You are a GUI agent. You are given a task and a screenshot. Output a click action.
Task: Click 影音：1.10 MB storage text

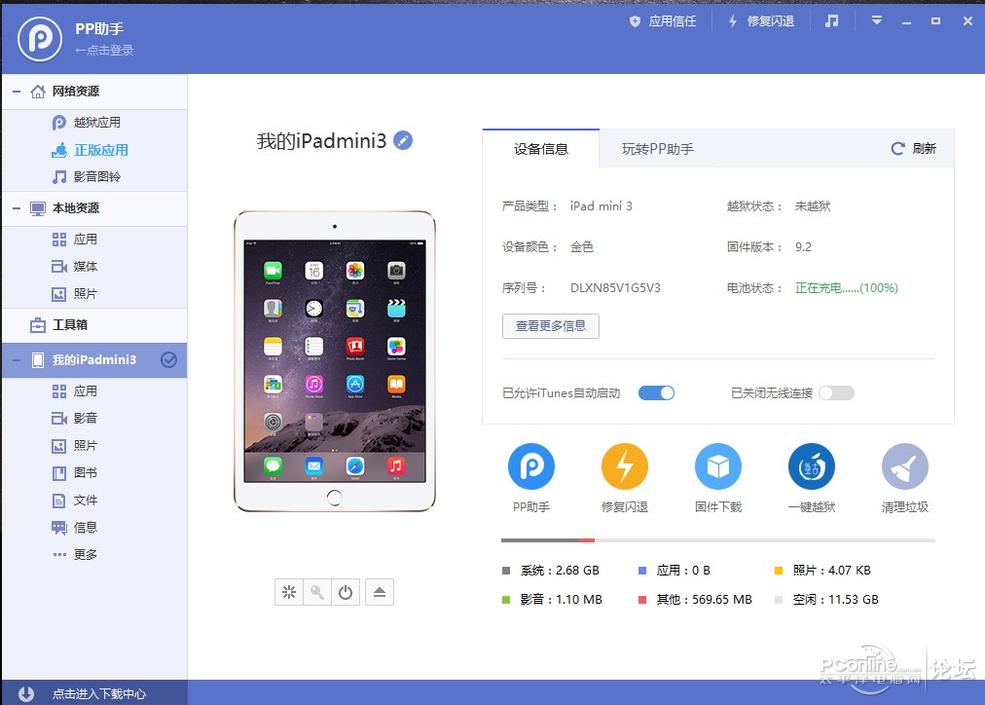click(561, 599)
